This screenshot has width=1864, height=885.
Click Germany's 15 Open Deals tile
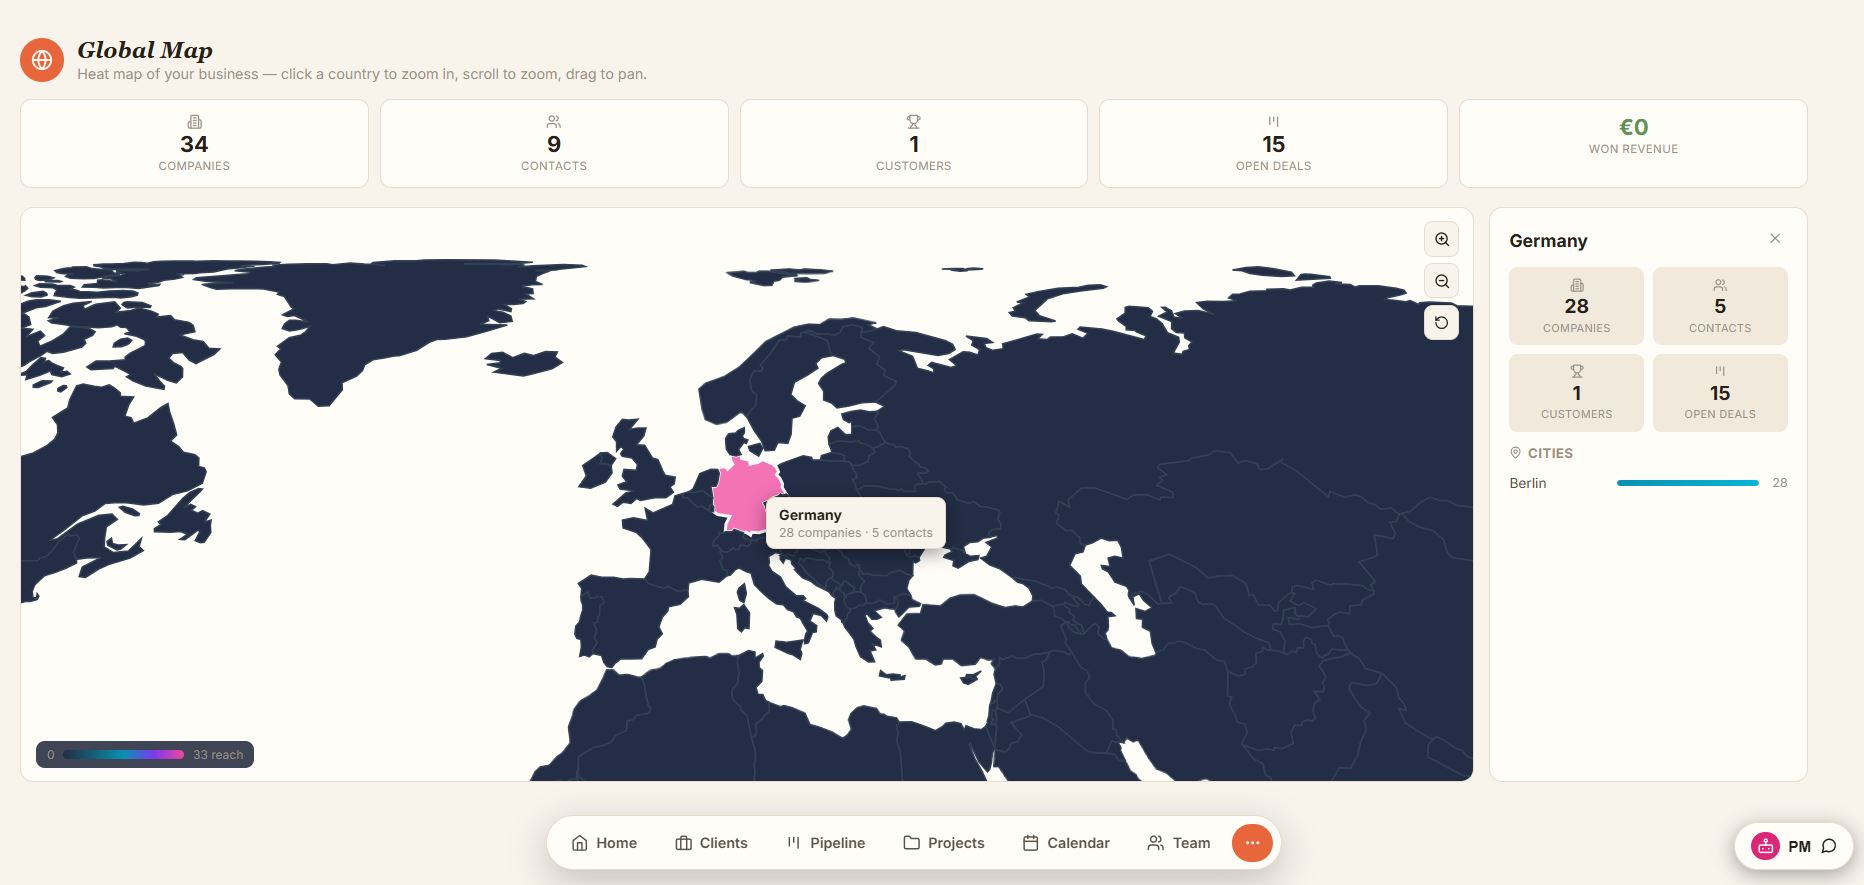(1720, 393)
